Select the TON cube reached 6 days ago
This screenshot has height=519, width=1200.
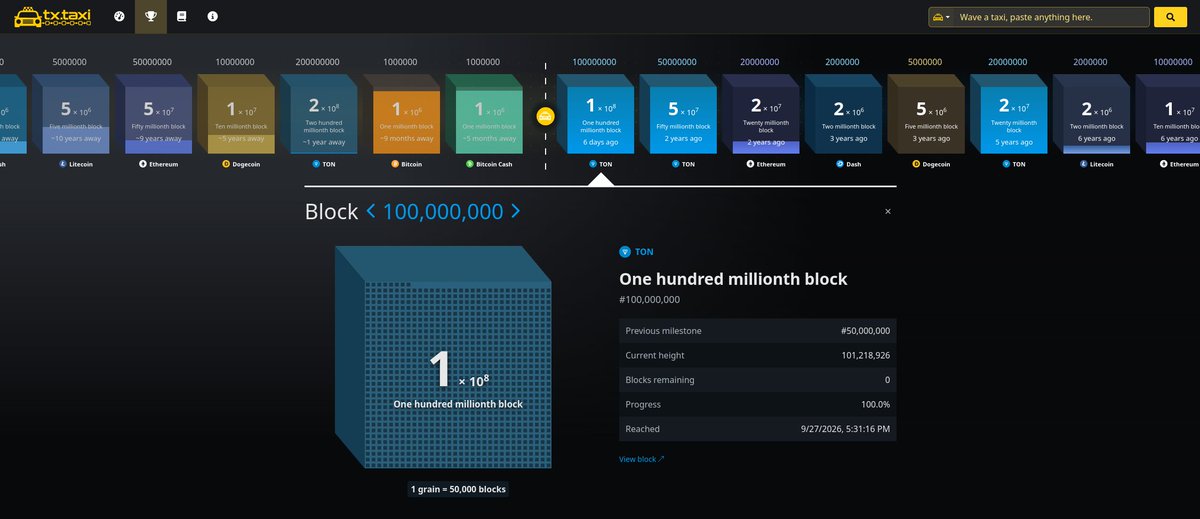(598, 114)
